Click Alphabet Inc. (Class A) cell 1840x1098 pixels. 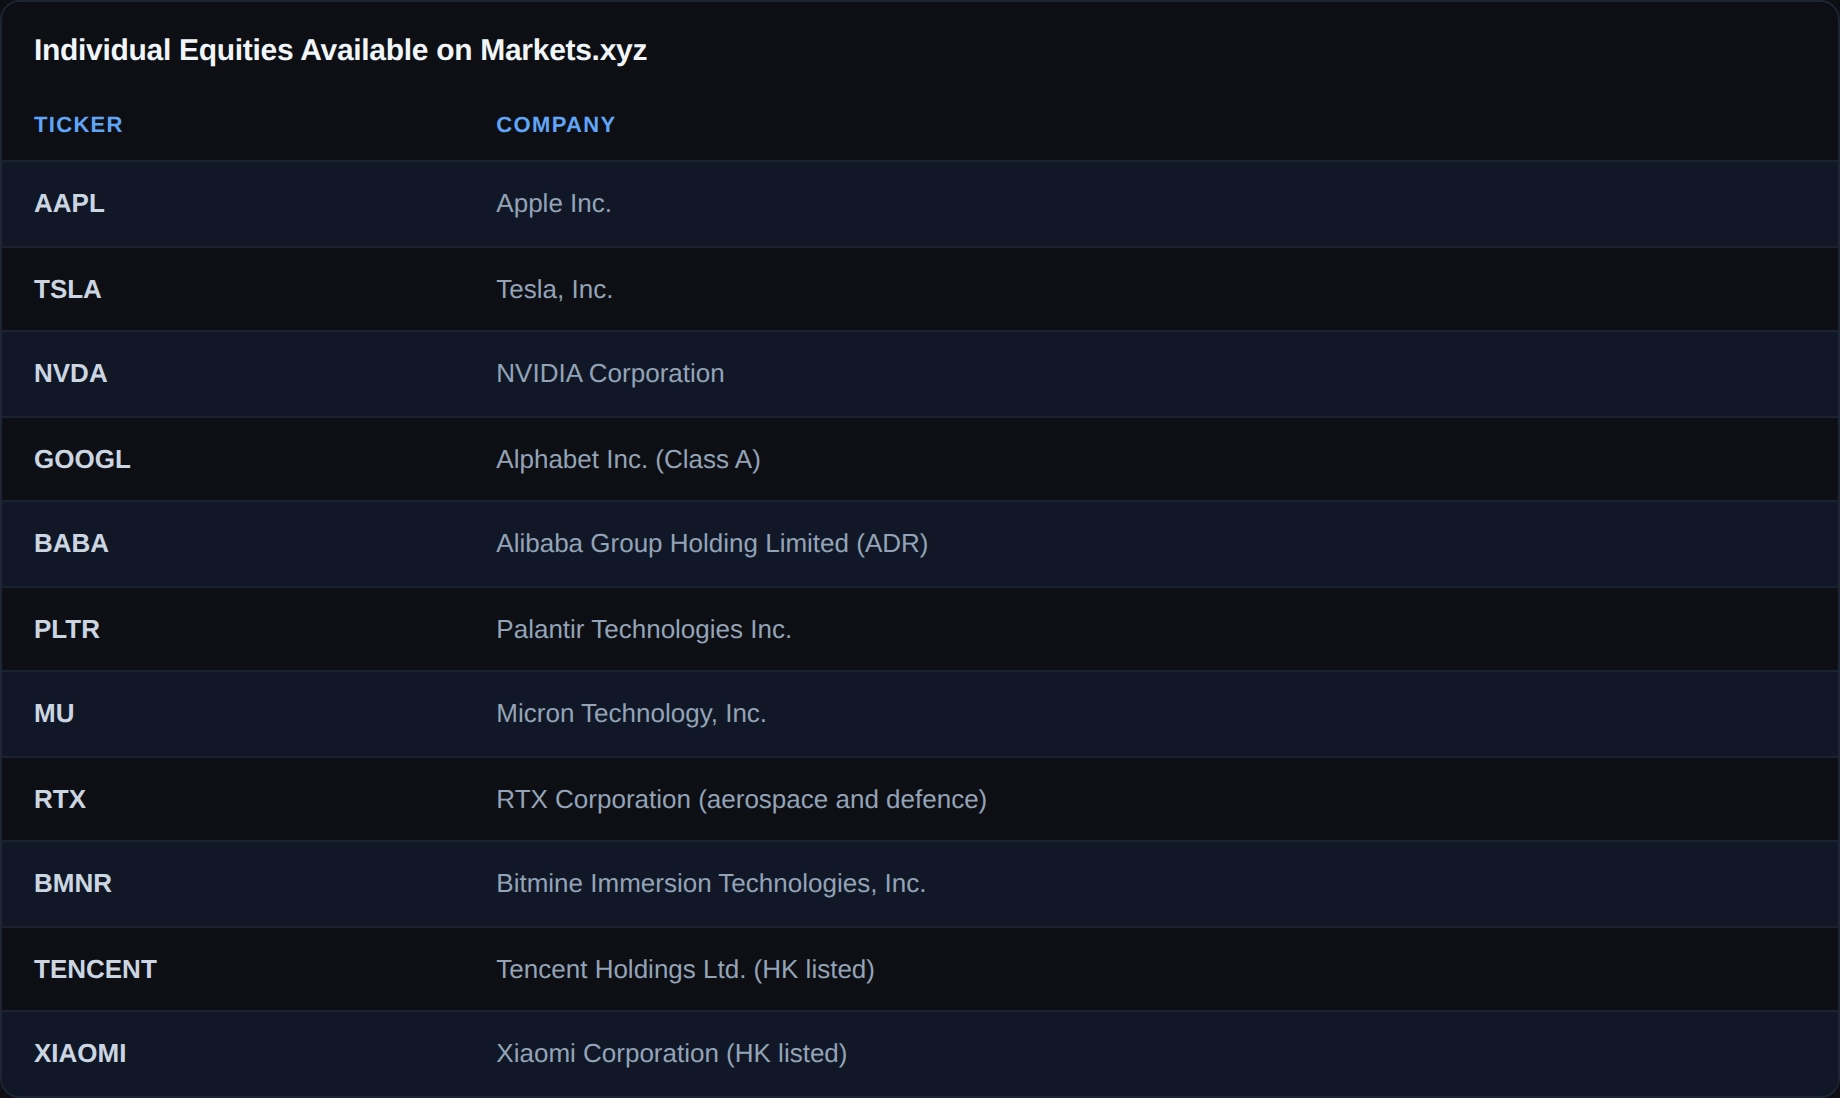(x=628, y=459)
